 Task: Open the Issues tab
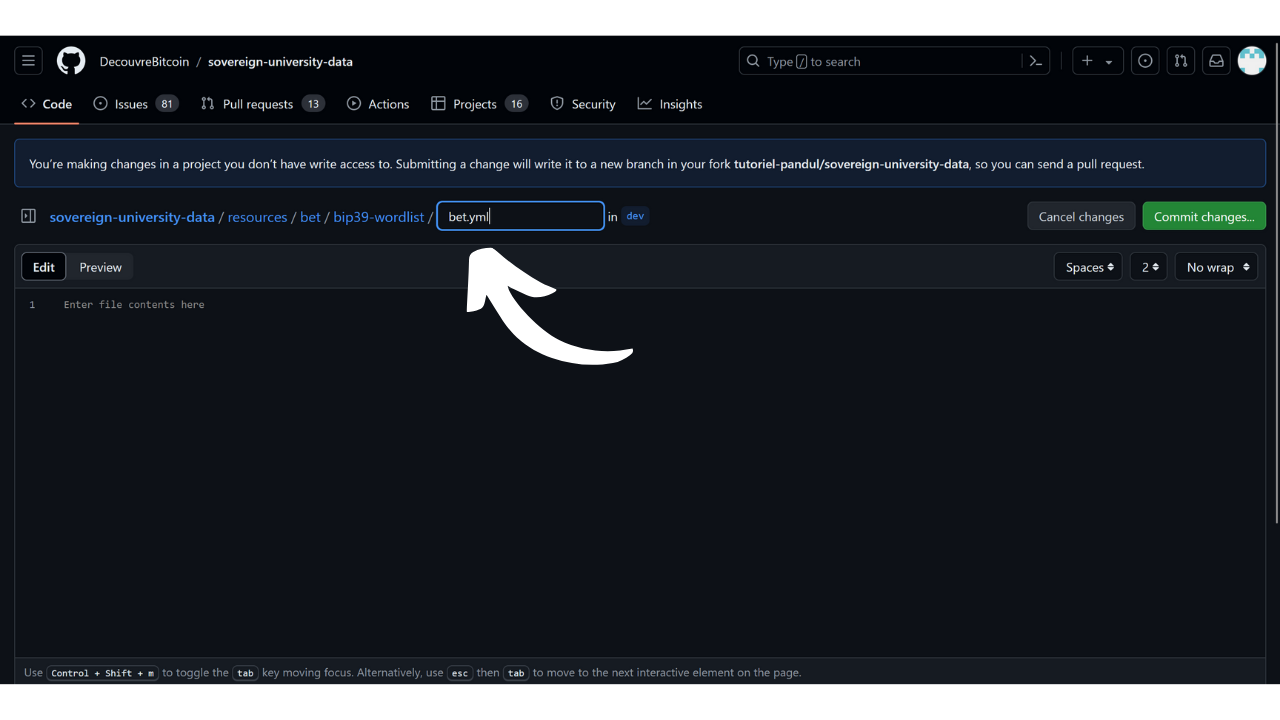click(134, 104)
